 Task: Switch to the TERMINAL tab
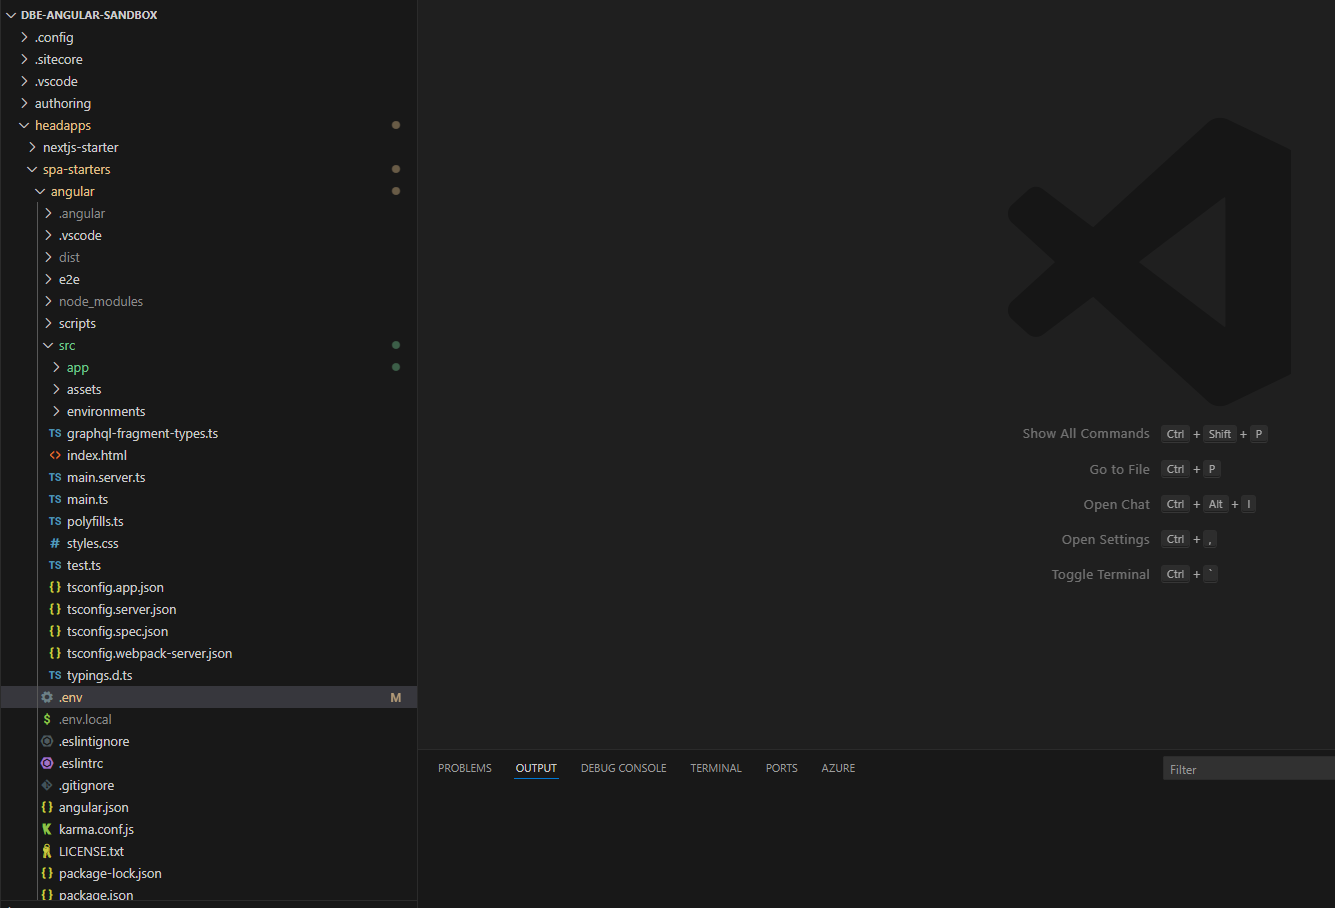click(715, 768)
